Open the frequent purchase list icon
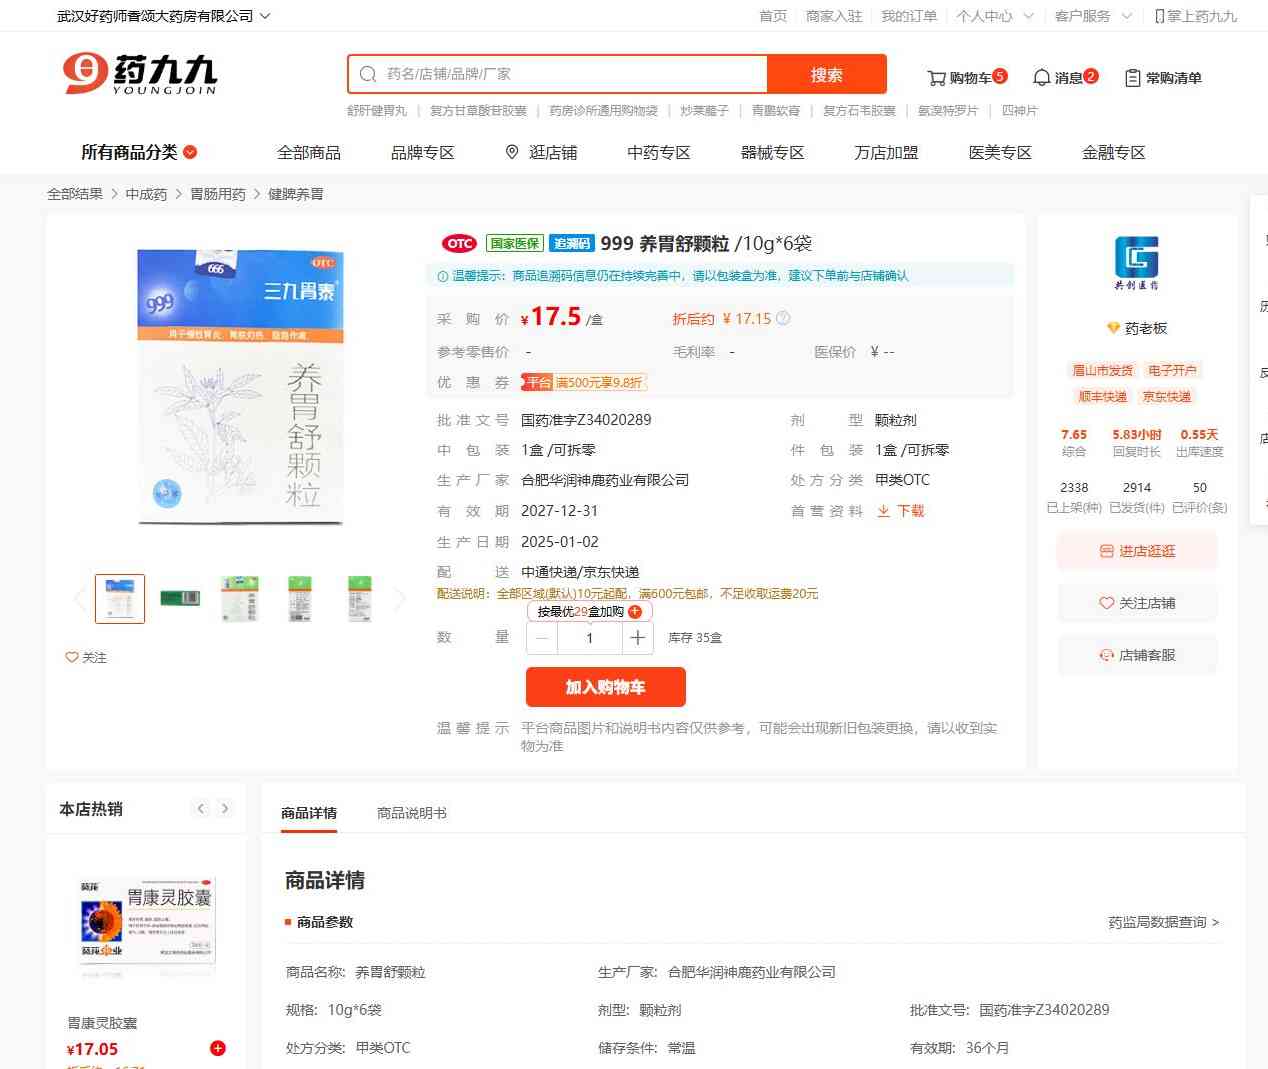 coord(1132,78)
